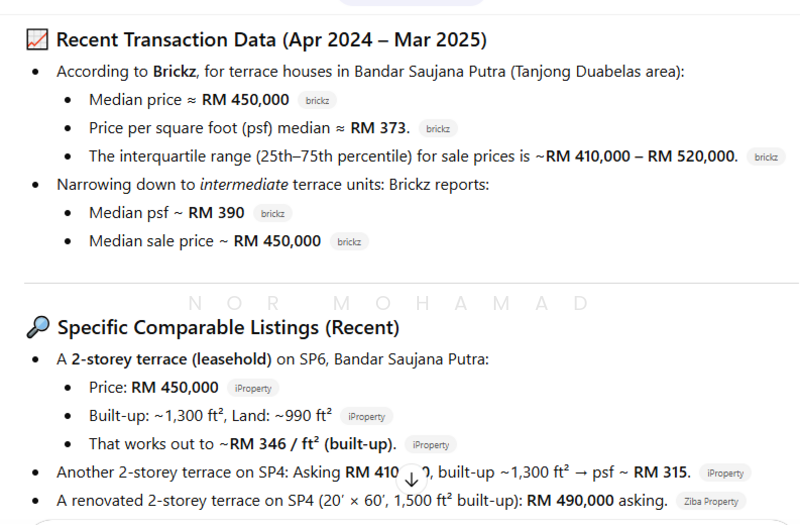Open the brickz source chip after RM 373
800x525 pixels.
(437, 129)
